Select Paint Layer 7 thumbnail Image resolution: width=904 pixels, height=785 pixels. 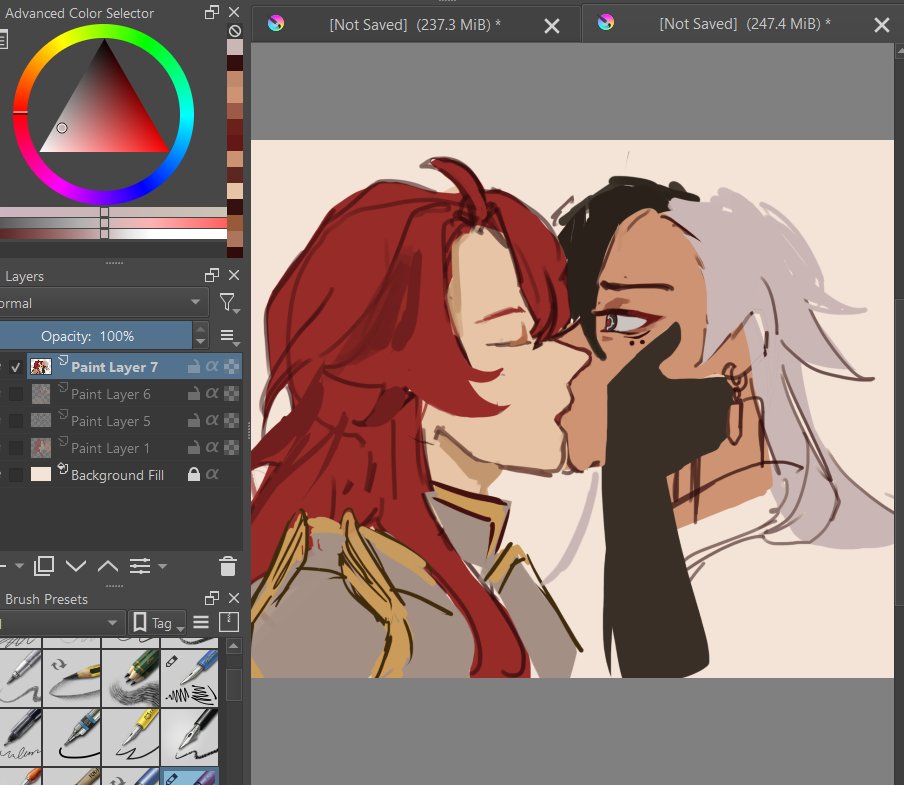(41, 367)
